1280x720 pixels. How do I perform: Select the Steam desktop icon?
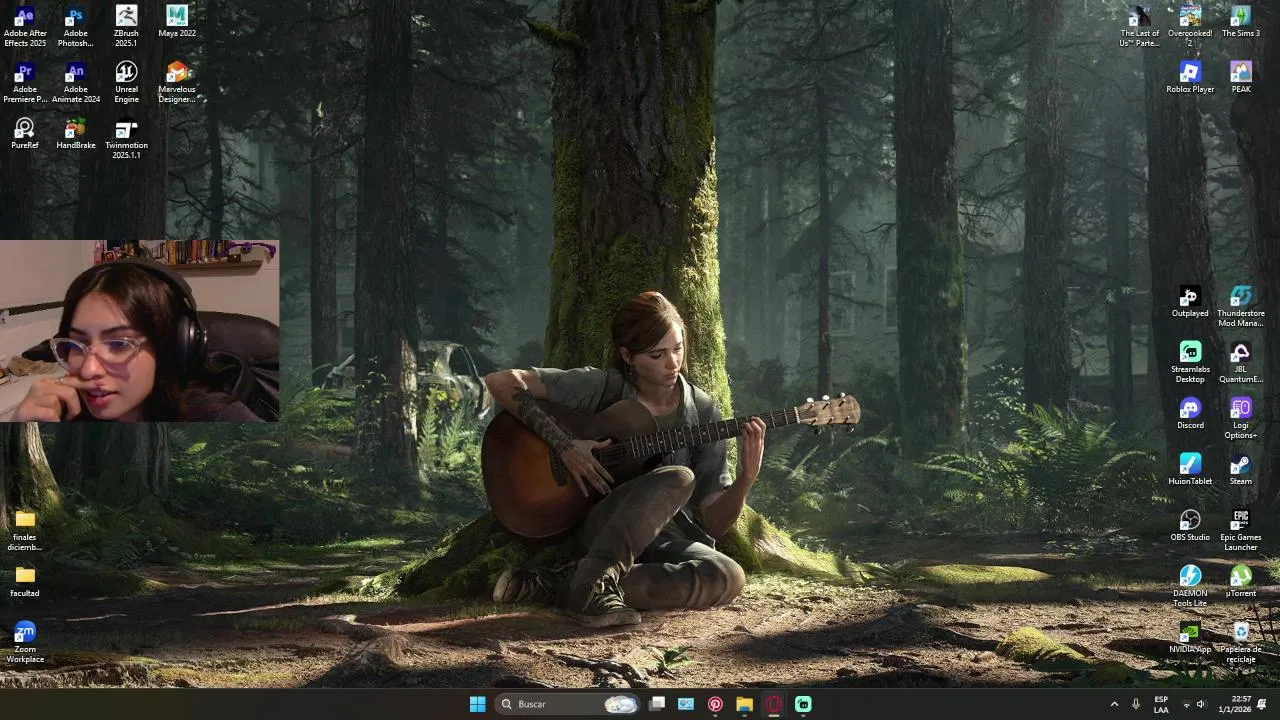(1241, 470)
